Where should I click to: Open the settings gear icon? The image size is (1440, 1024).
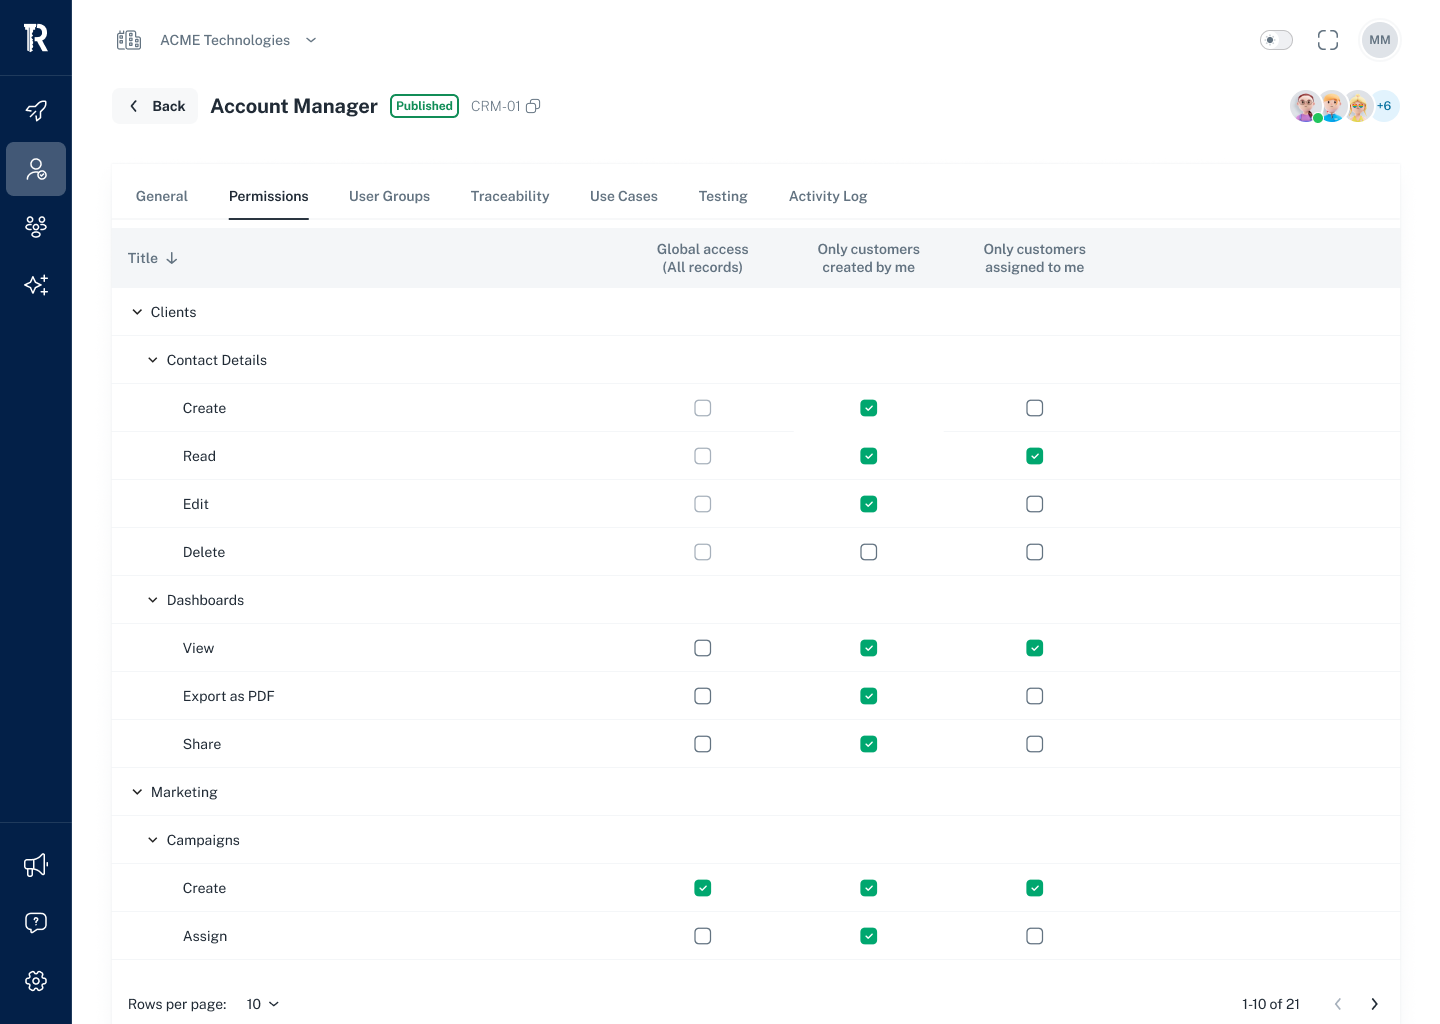tap(36, 981)
